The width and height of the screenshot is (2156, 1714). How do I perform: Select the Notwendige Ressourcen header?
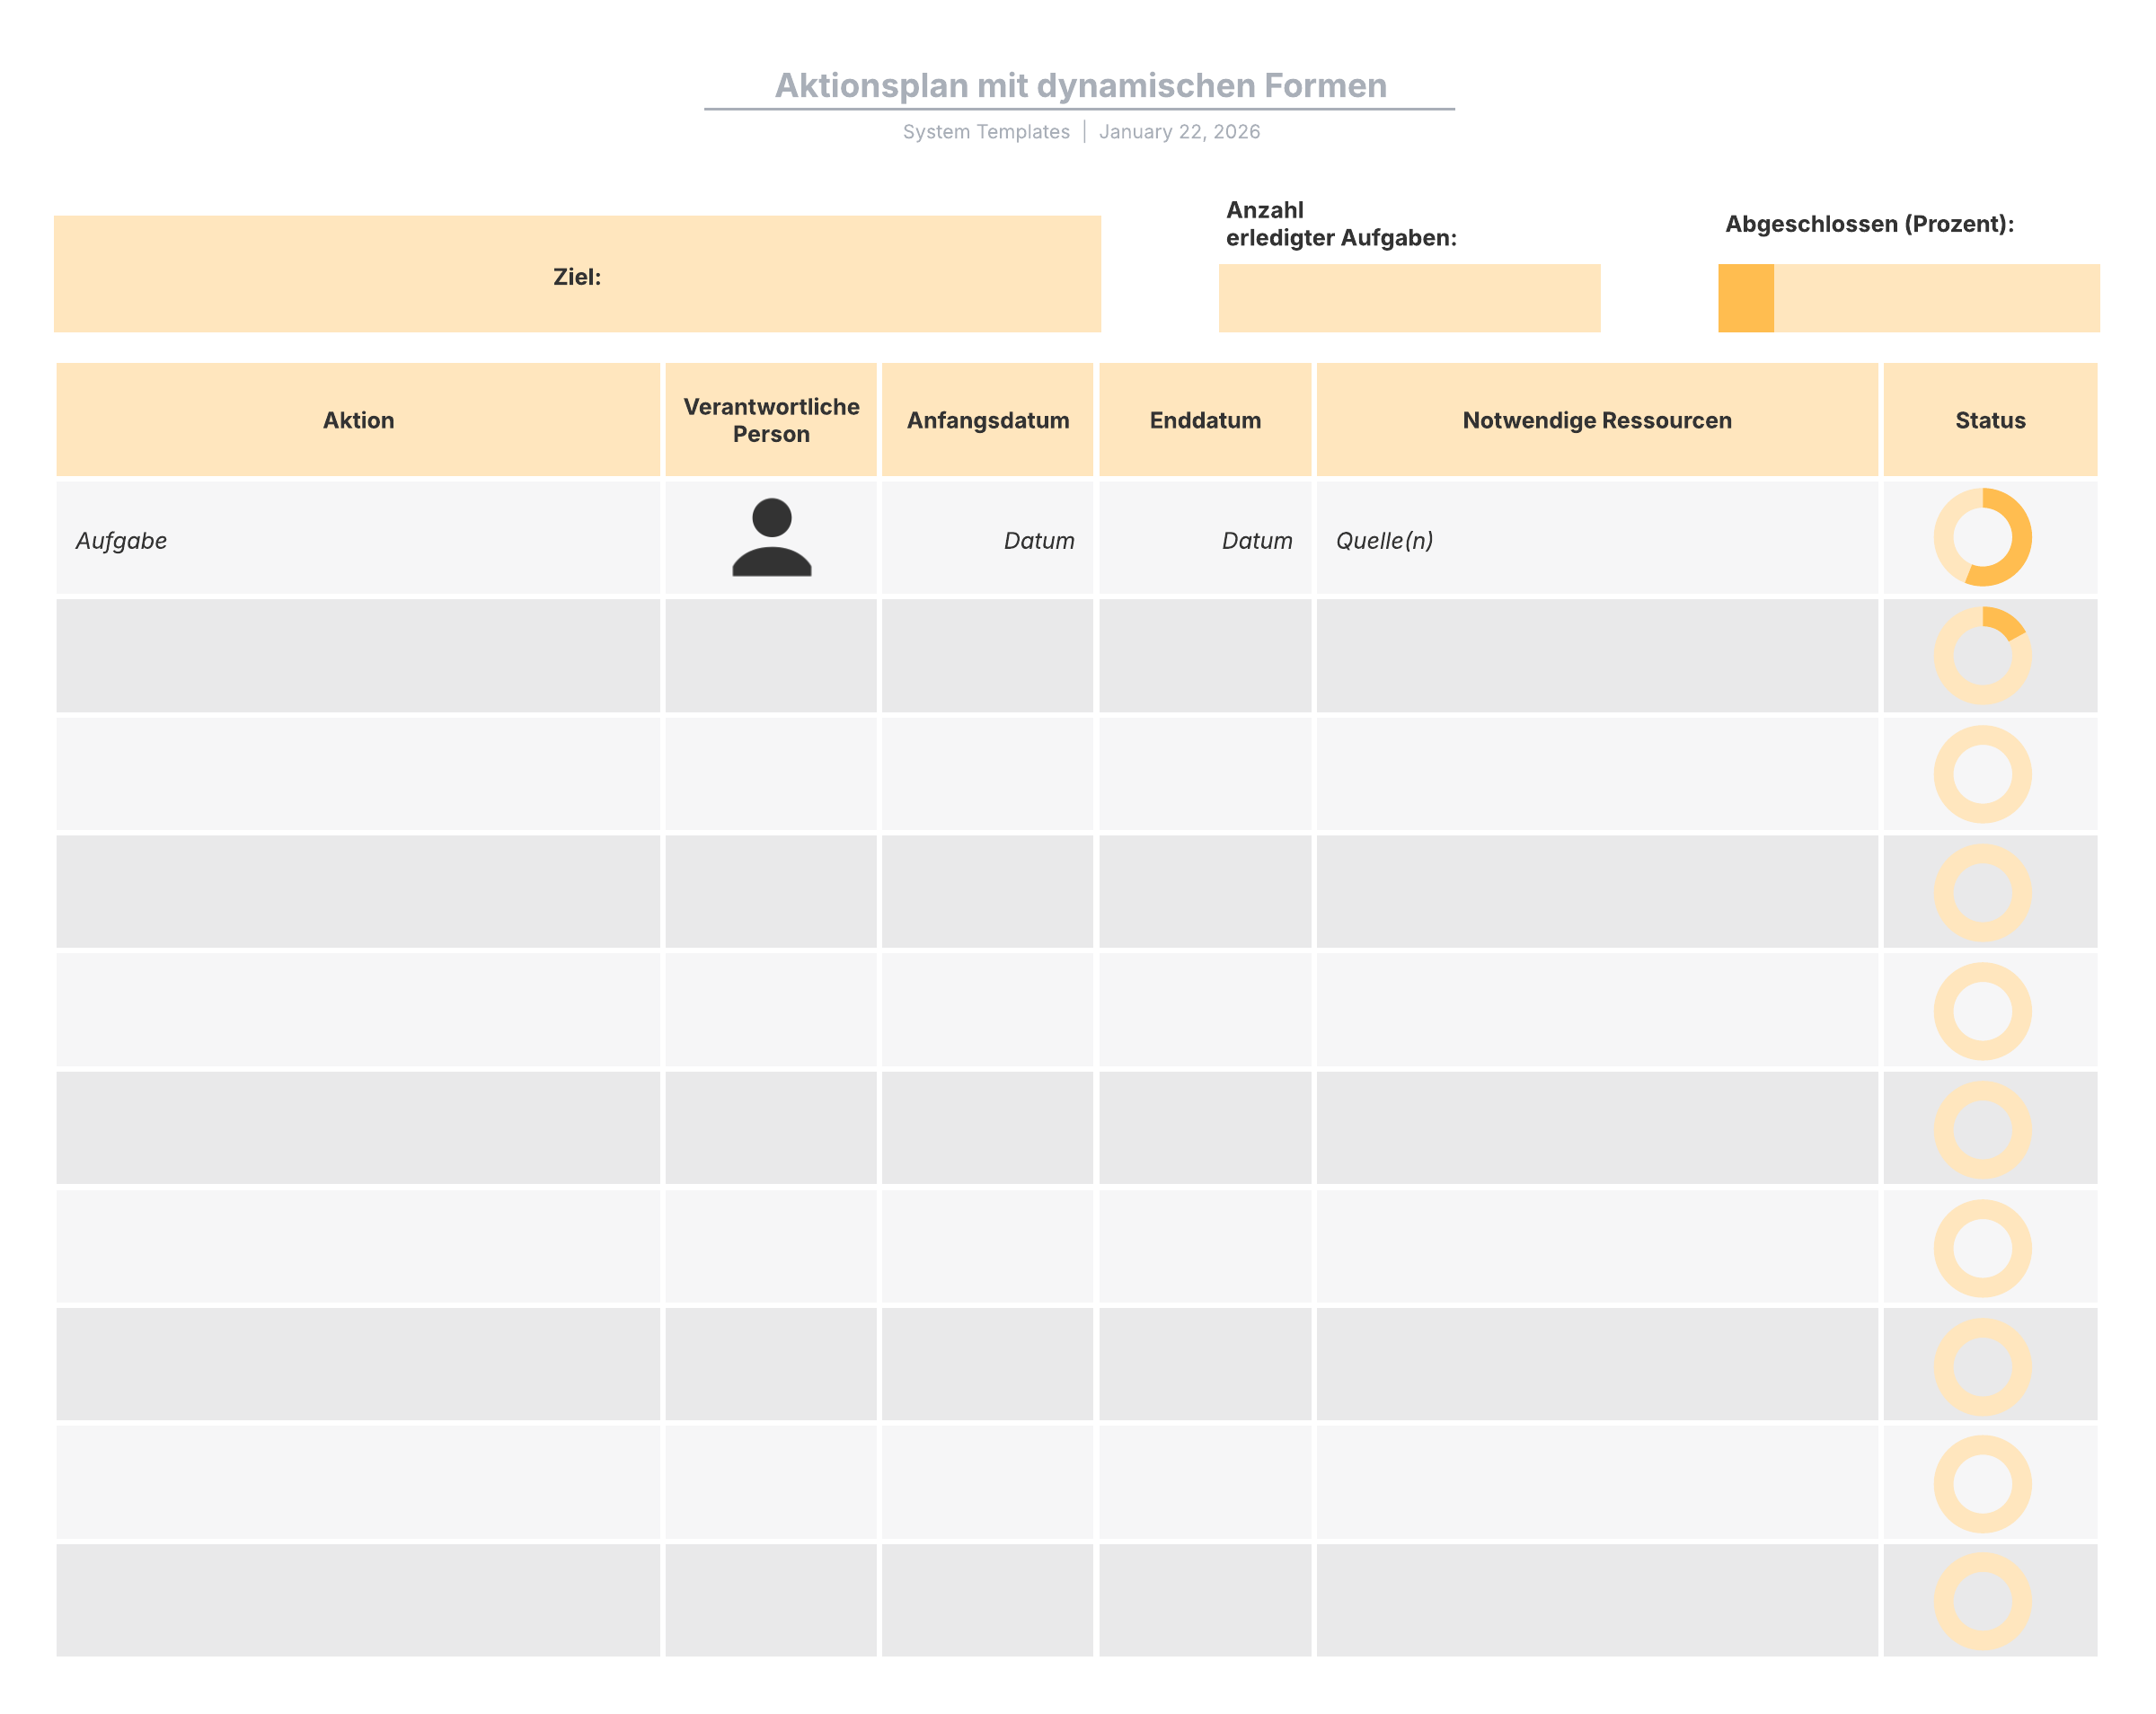click(1597, 420)
